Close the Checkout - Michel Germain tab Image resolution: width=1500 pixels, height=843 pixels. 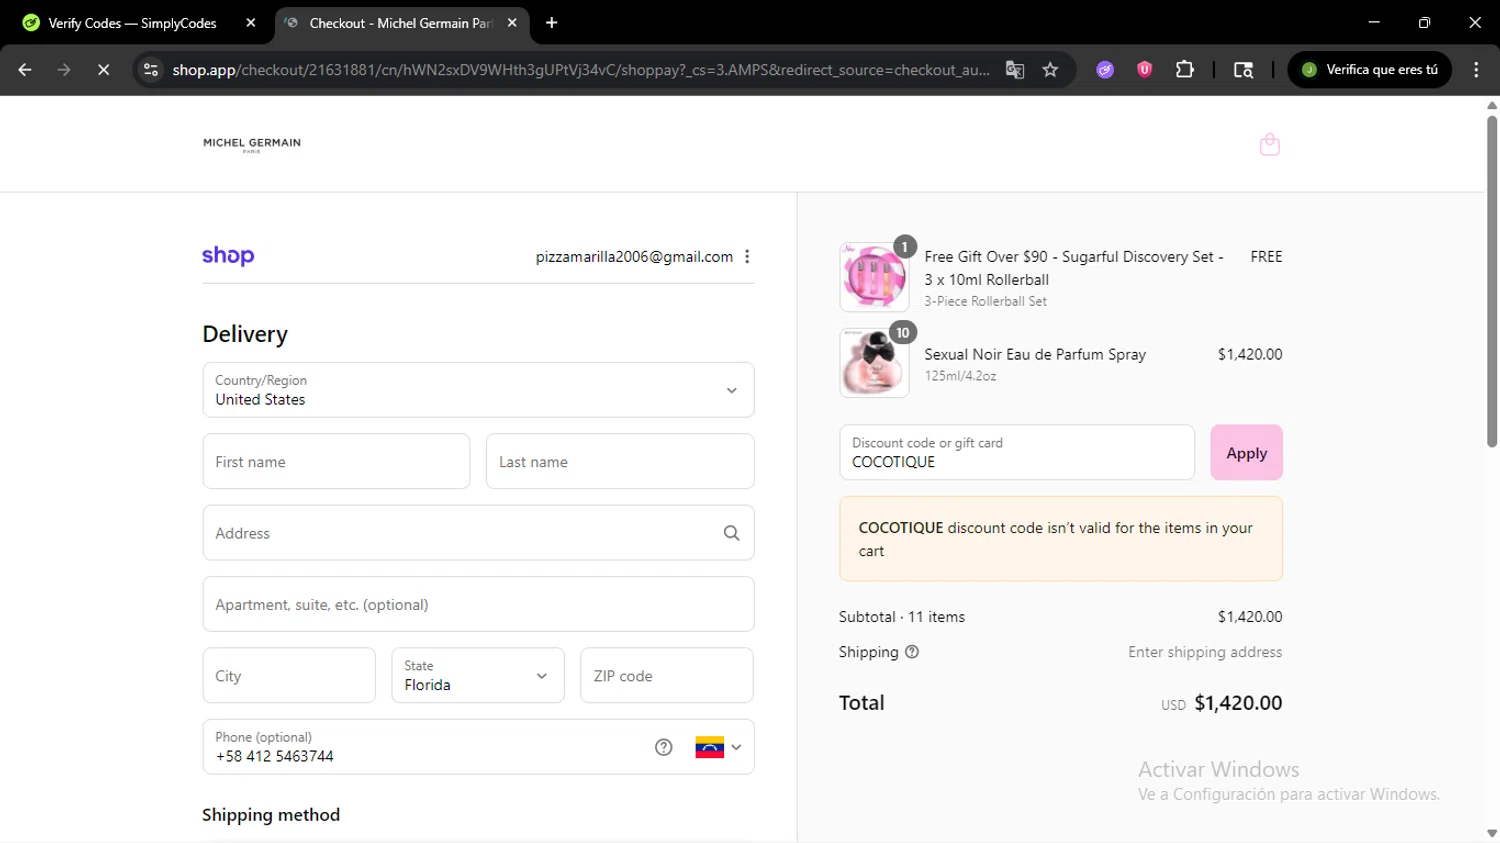(x=512, y=23)
